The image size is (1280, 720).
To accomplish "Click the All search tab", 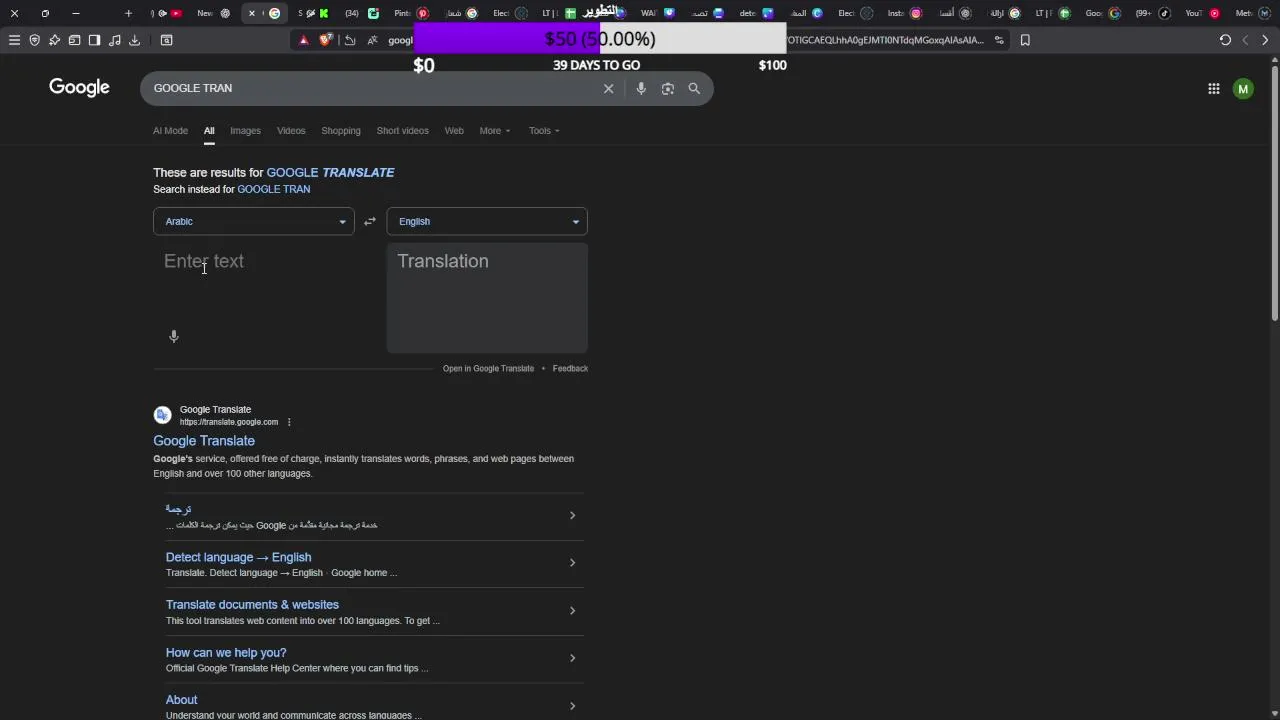I will click(209, 130).
